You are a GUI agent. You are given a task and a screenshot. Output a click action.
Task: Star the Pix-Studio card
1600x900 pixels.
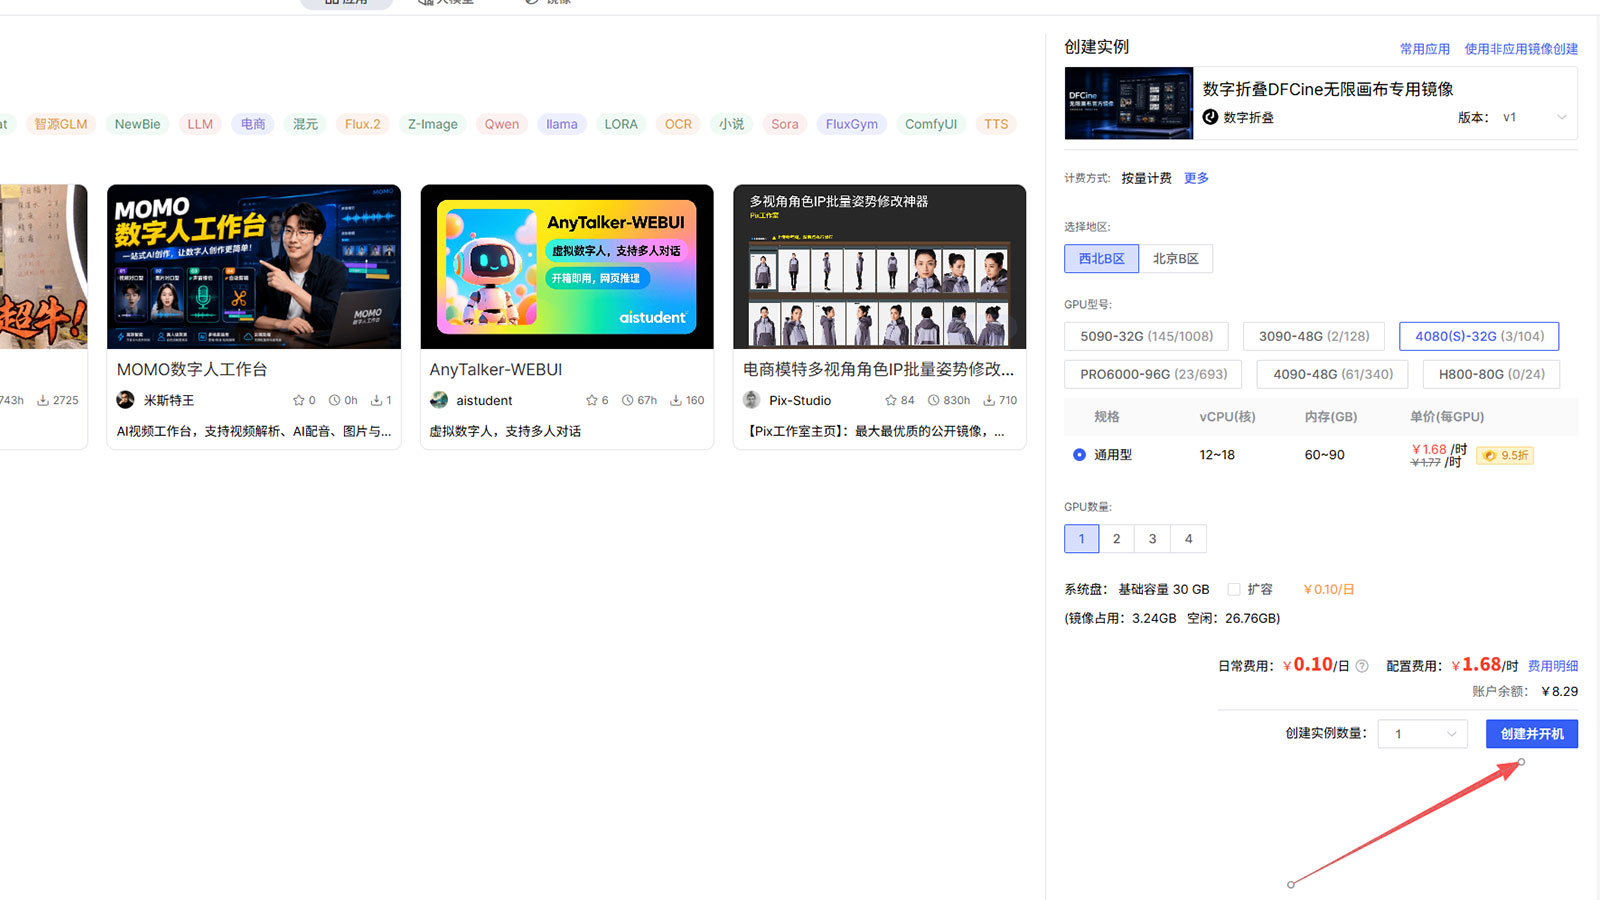pos(891,400)
